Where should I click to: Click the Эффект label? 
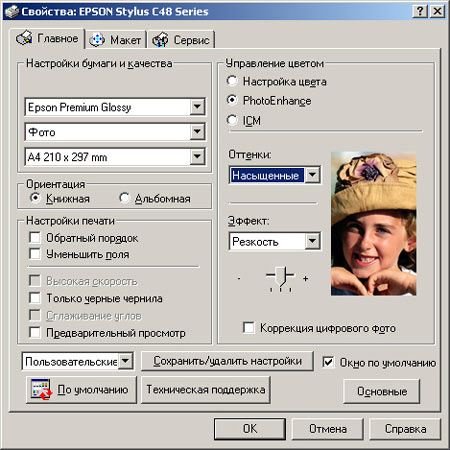pos(248,221)
